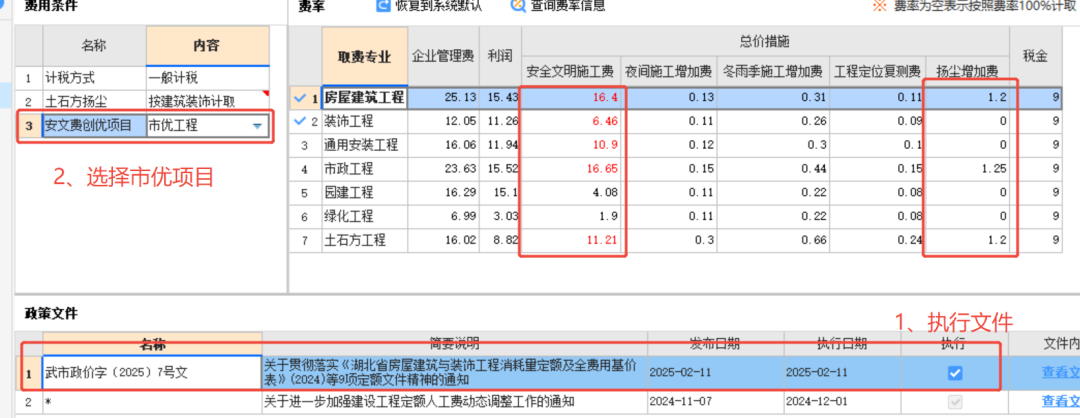Screen dimensions: 1080x418
Task: Toggle checkmark beside 装饰工程 row
Action: pos(299,121)
